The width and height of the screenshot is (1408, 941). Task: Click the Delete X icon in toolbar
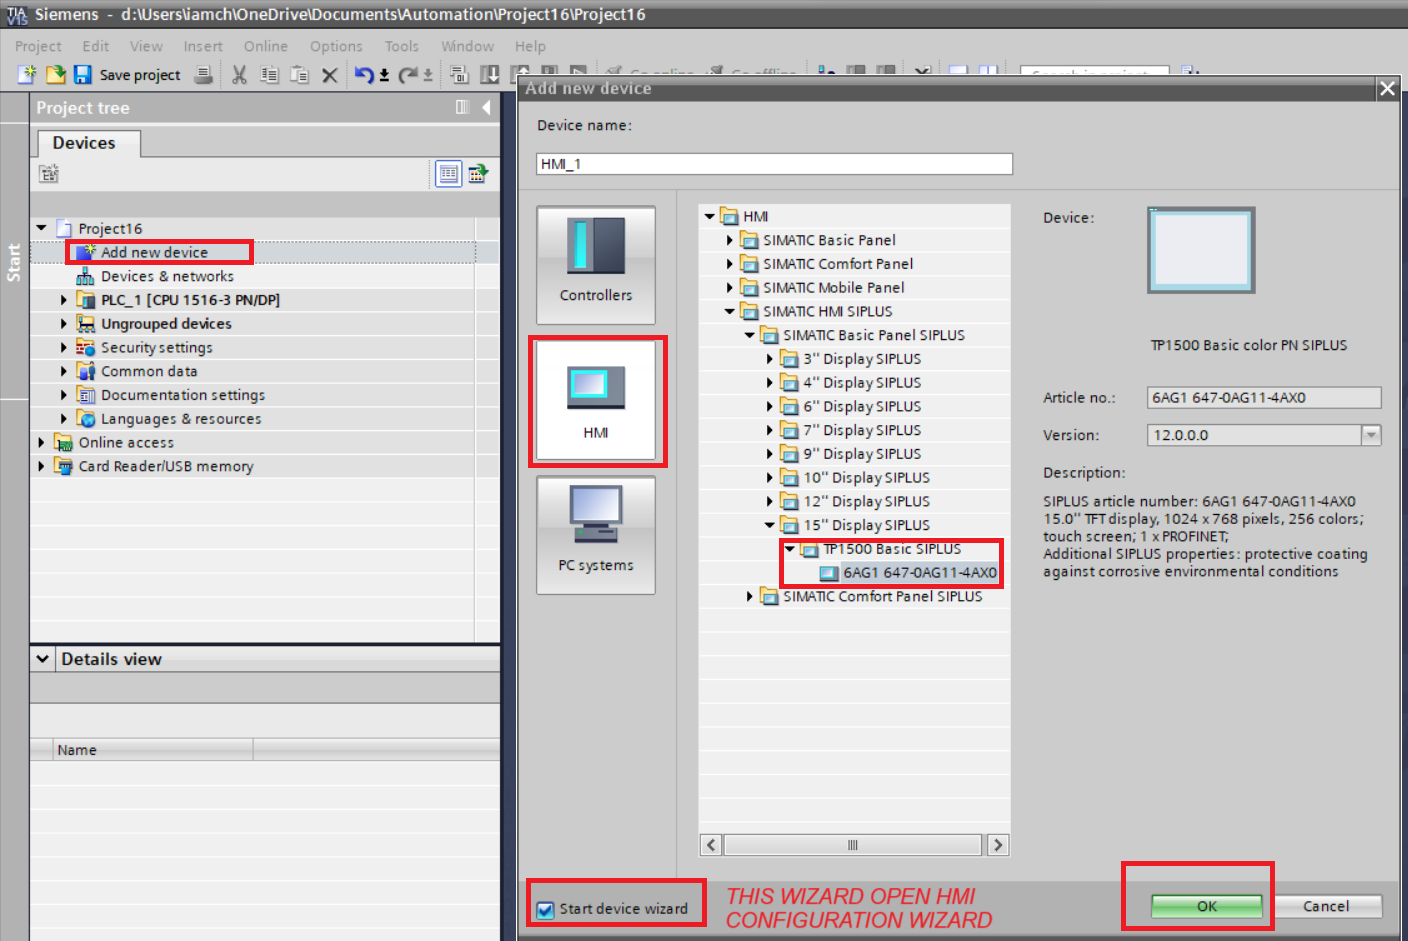[x=329, y=75]
